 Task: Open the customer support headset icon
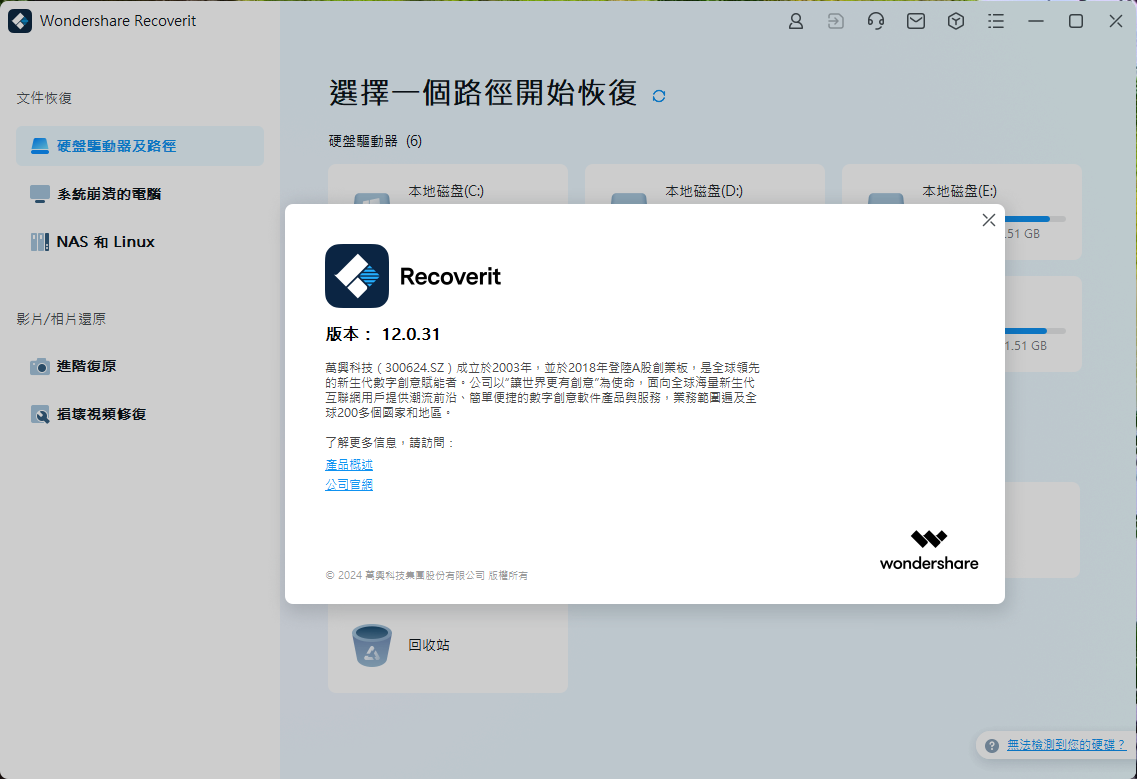click(876, 21)
